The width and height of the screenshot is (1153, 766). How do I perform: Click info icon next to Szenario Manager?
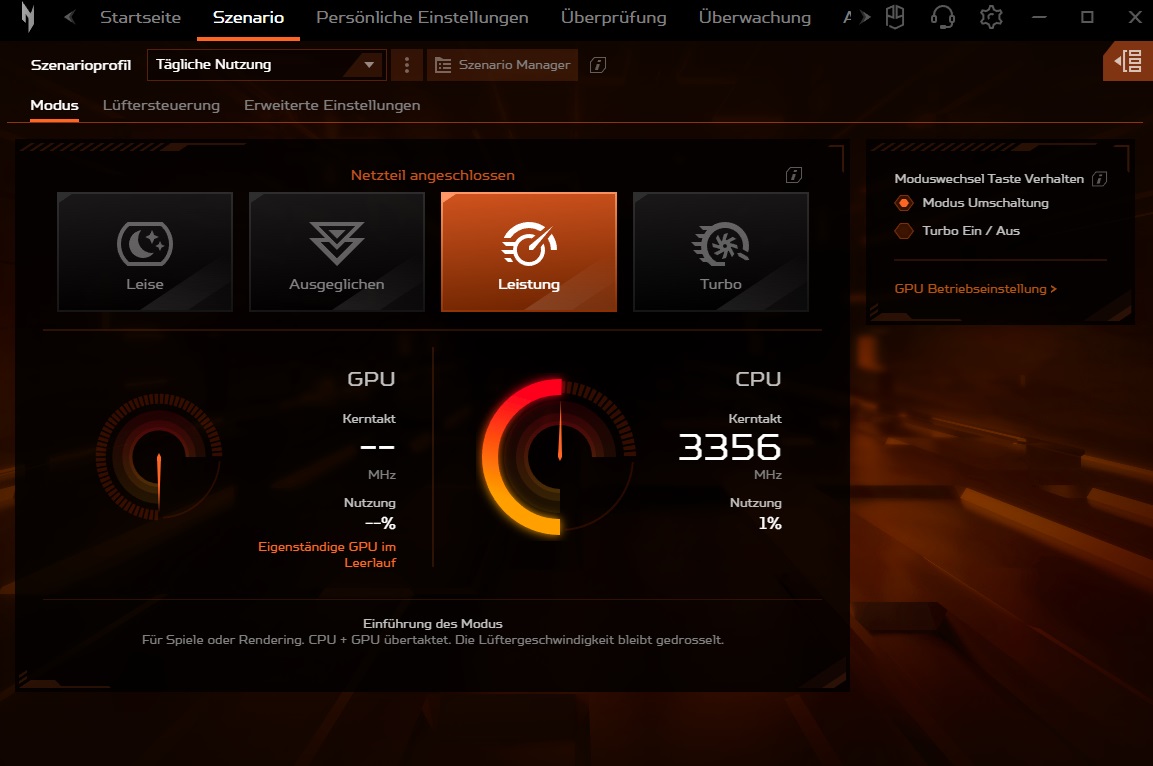tap(598, 65)
